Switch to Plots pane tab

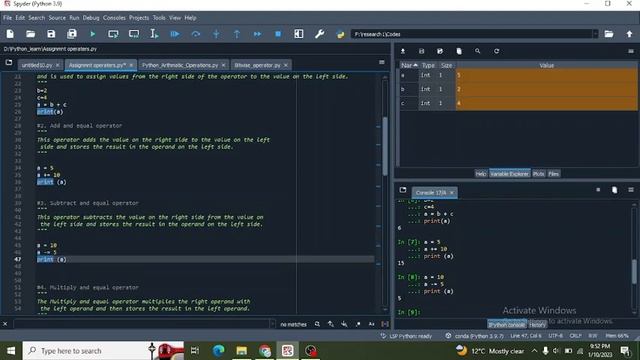[538, 174]
